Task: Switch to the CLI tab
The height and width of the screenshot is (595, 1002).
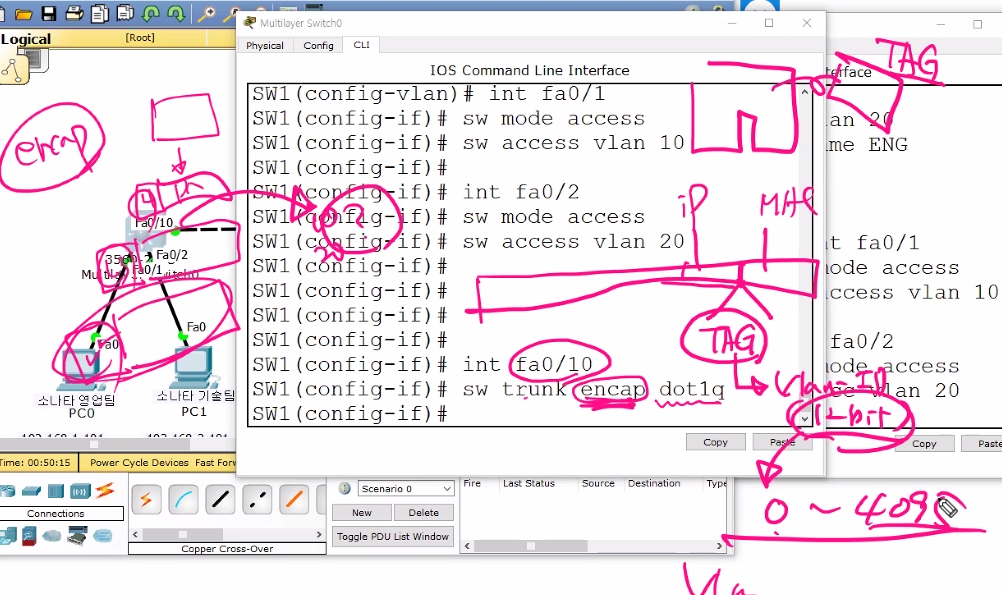Action: pyautogui.click(x=362, y=45)
